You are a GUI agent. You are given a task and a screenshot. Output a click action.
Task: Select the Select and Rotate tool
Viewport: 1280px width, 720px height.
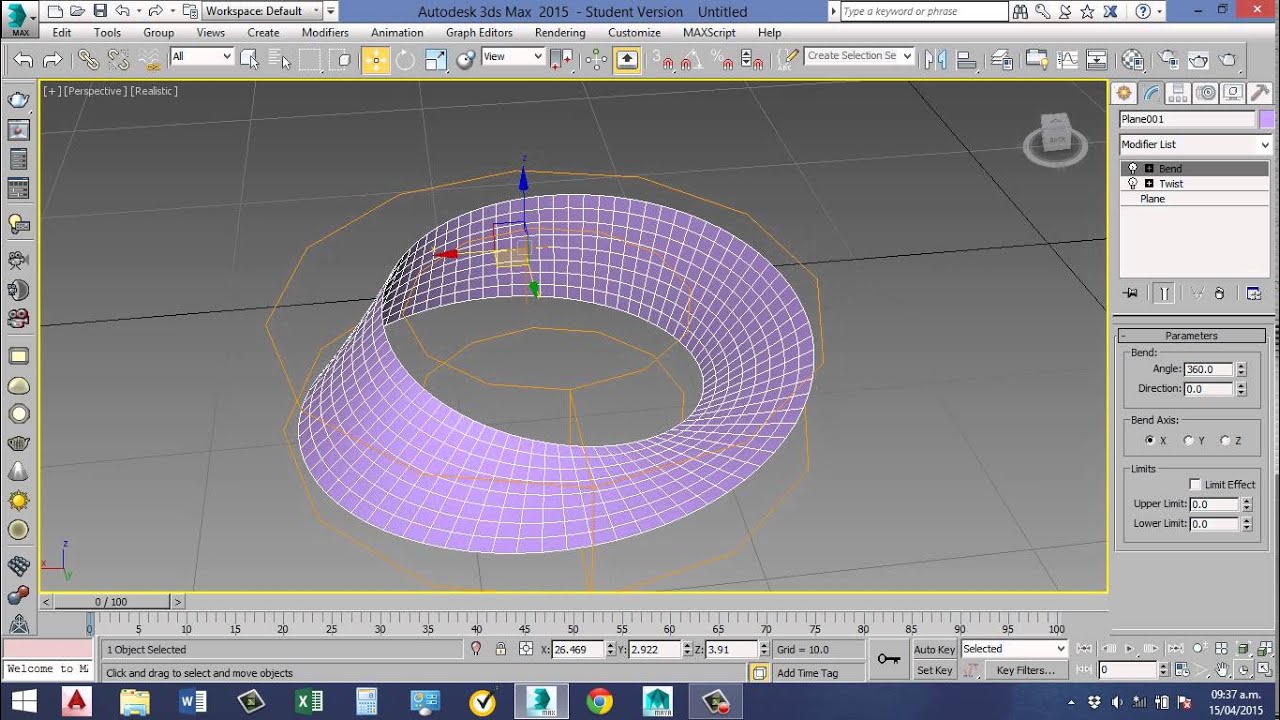point(405,60)
